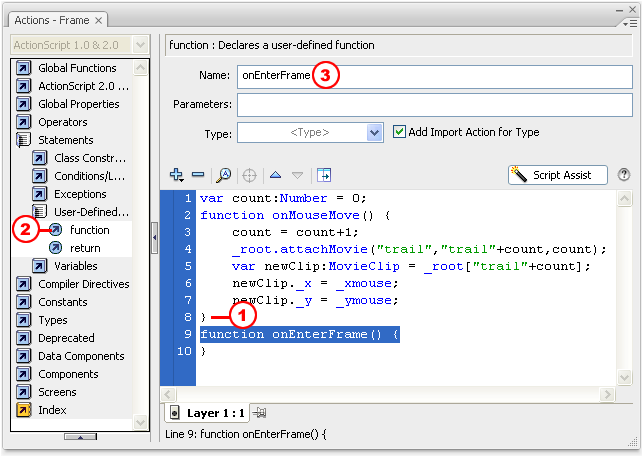Pin the current script with the pushpin icon
643x457 pixels.
tap(260, 413)
